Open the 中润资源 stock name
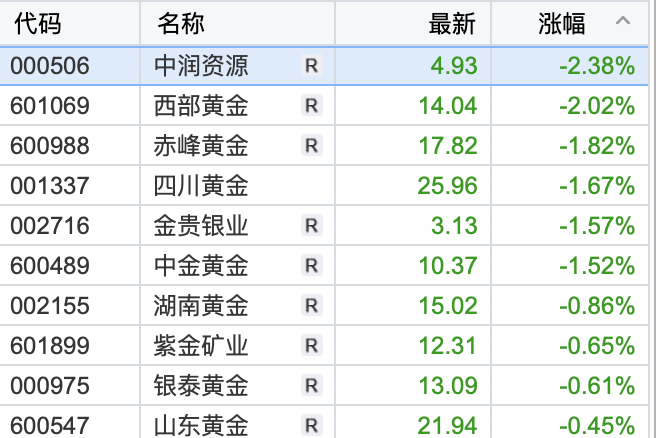This screenshot has width=656, height=438. click(x=201, y=66)
